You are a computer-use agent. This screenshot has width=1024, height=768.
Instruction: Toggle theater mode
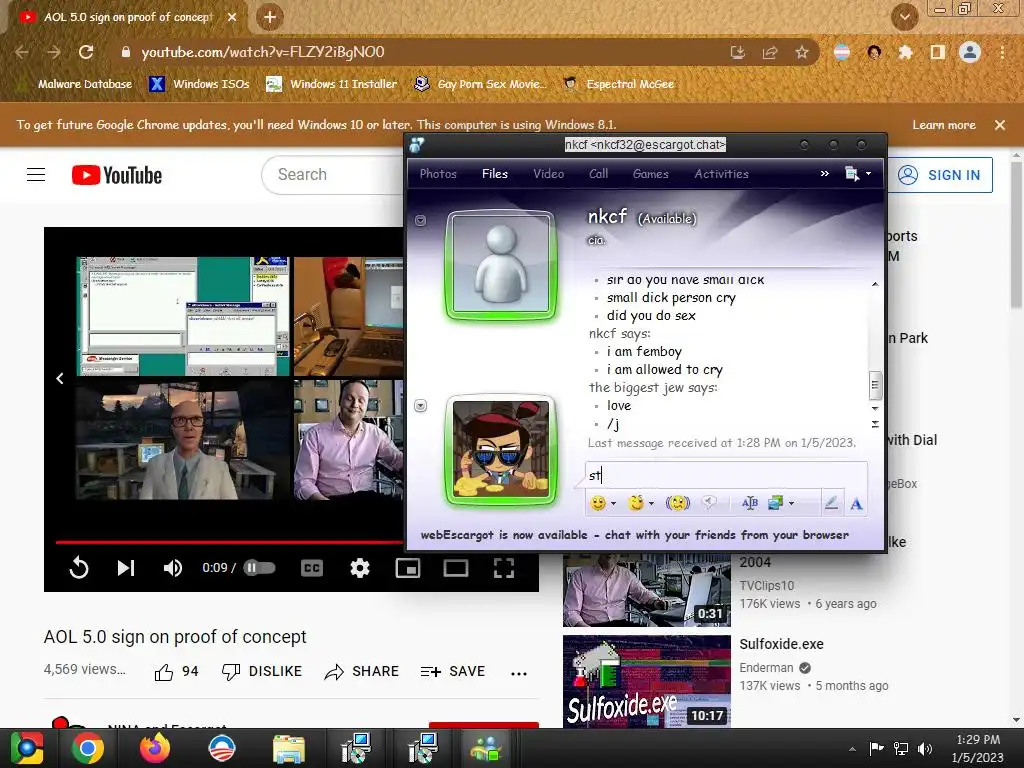[456, 568]
